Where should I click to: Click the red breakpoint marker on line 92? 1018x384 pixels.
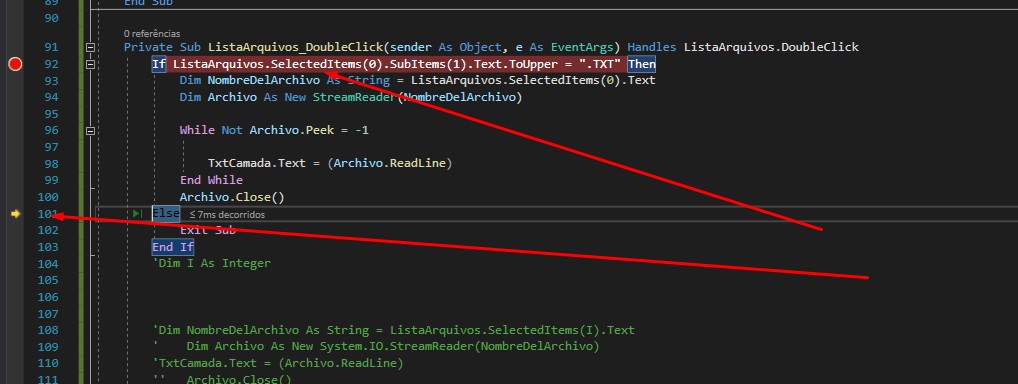coord(15,64)
